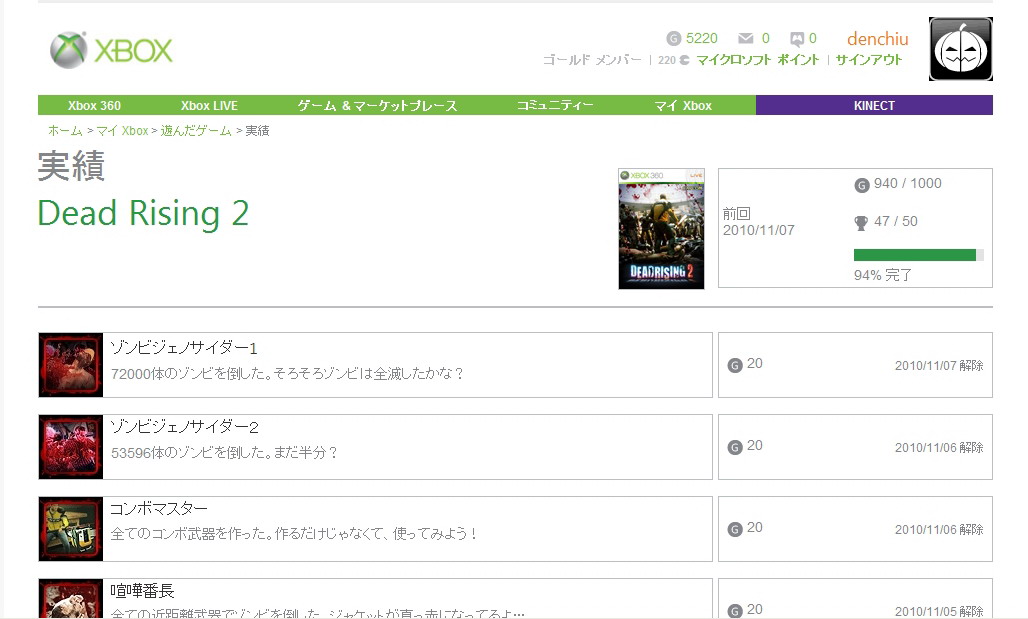
Task: Open the コミュニティー navigation tab
Action: [555, 106]
